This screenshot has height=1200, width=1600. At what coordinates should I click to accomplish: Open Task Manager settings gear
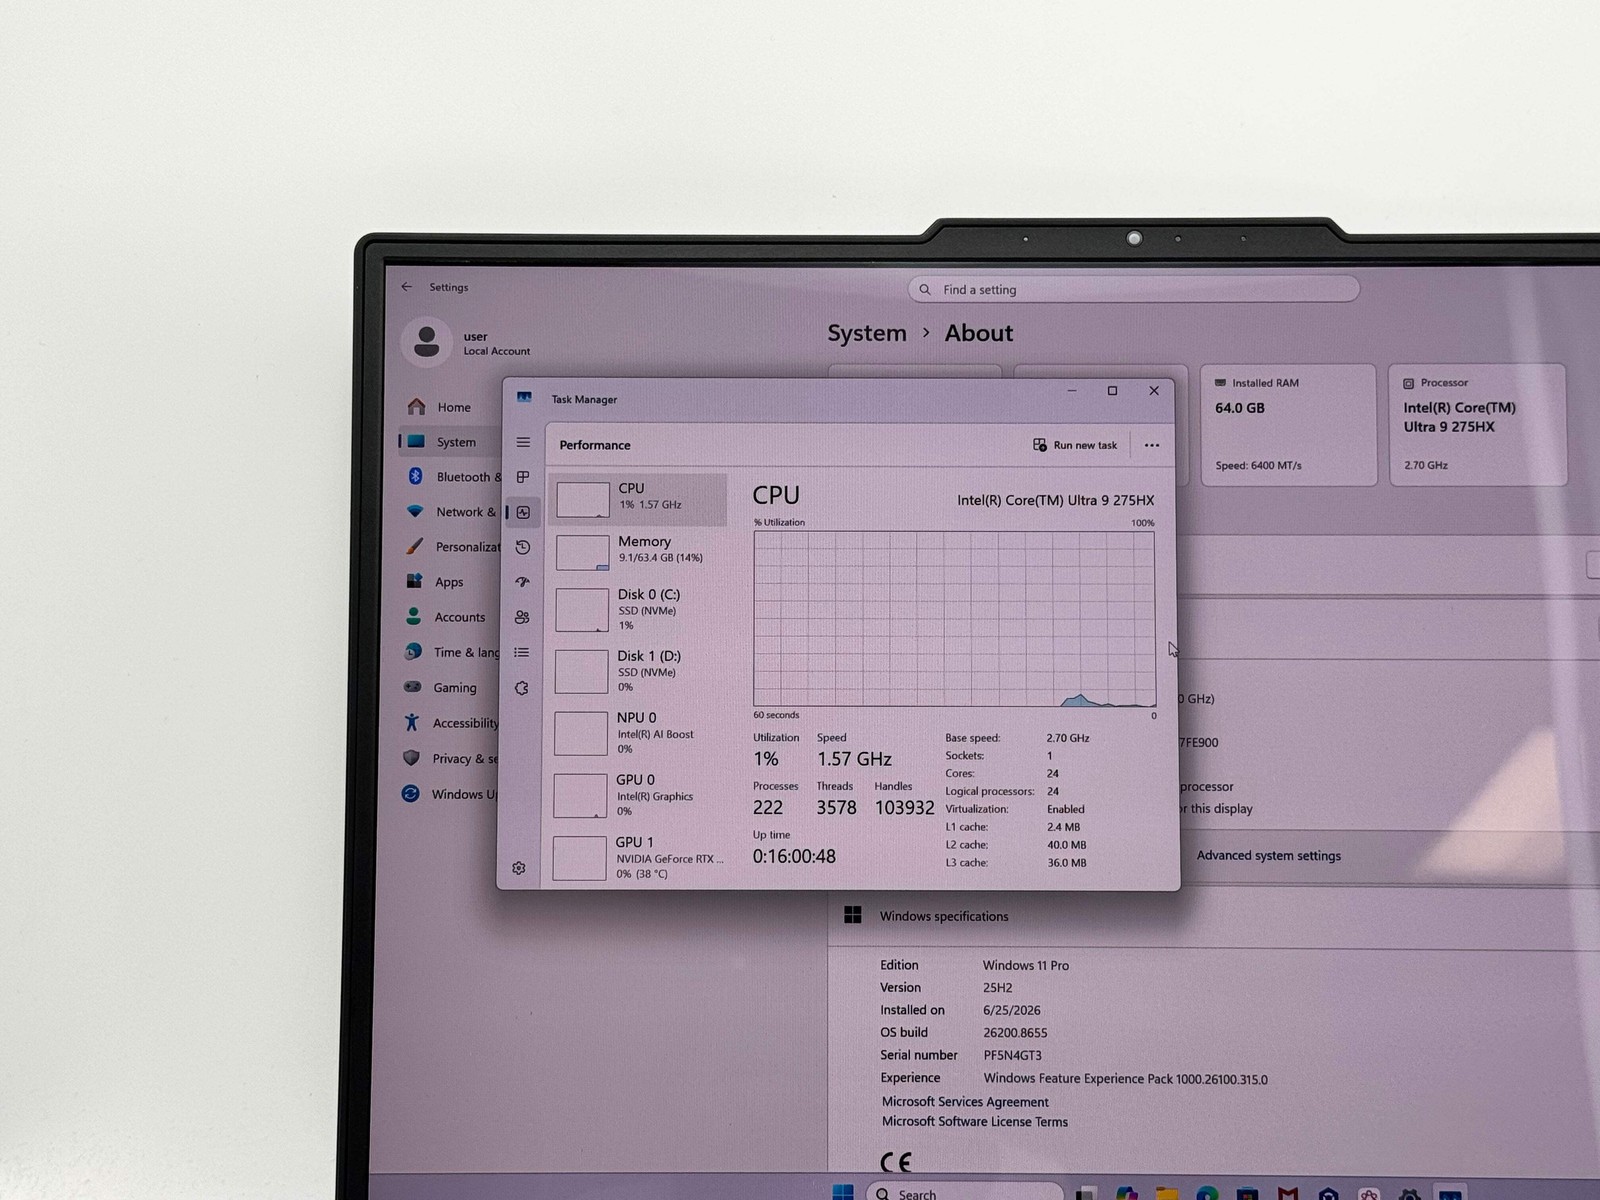click(519, 868)
